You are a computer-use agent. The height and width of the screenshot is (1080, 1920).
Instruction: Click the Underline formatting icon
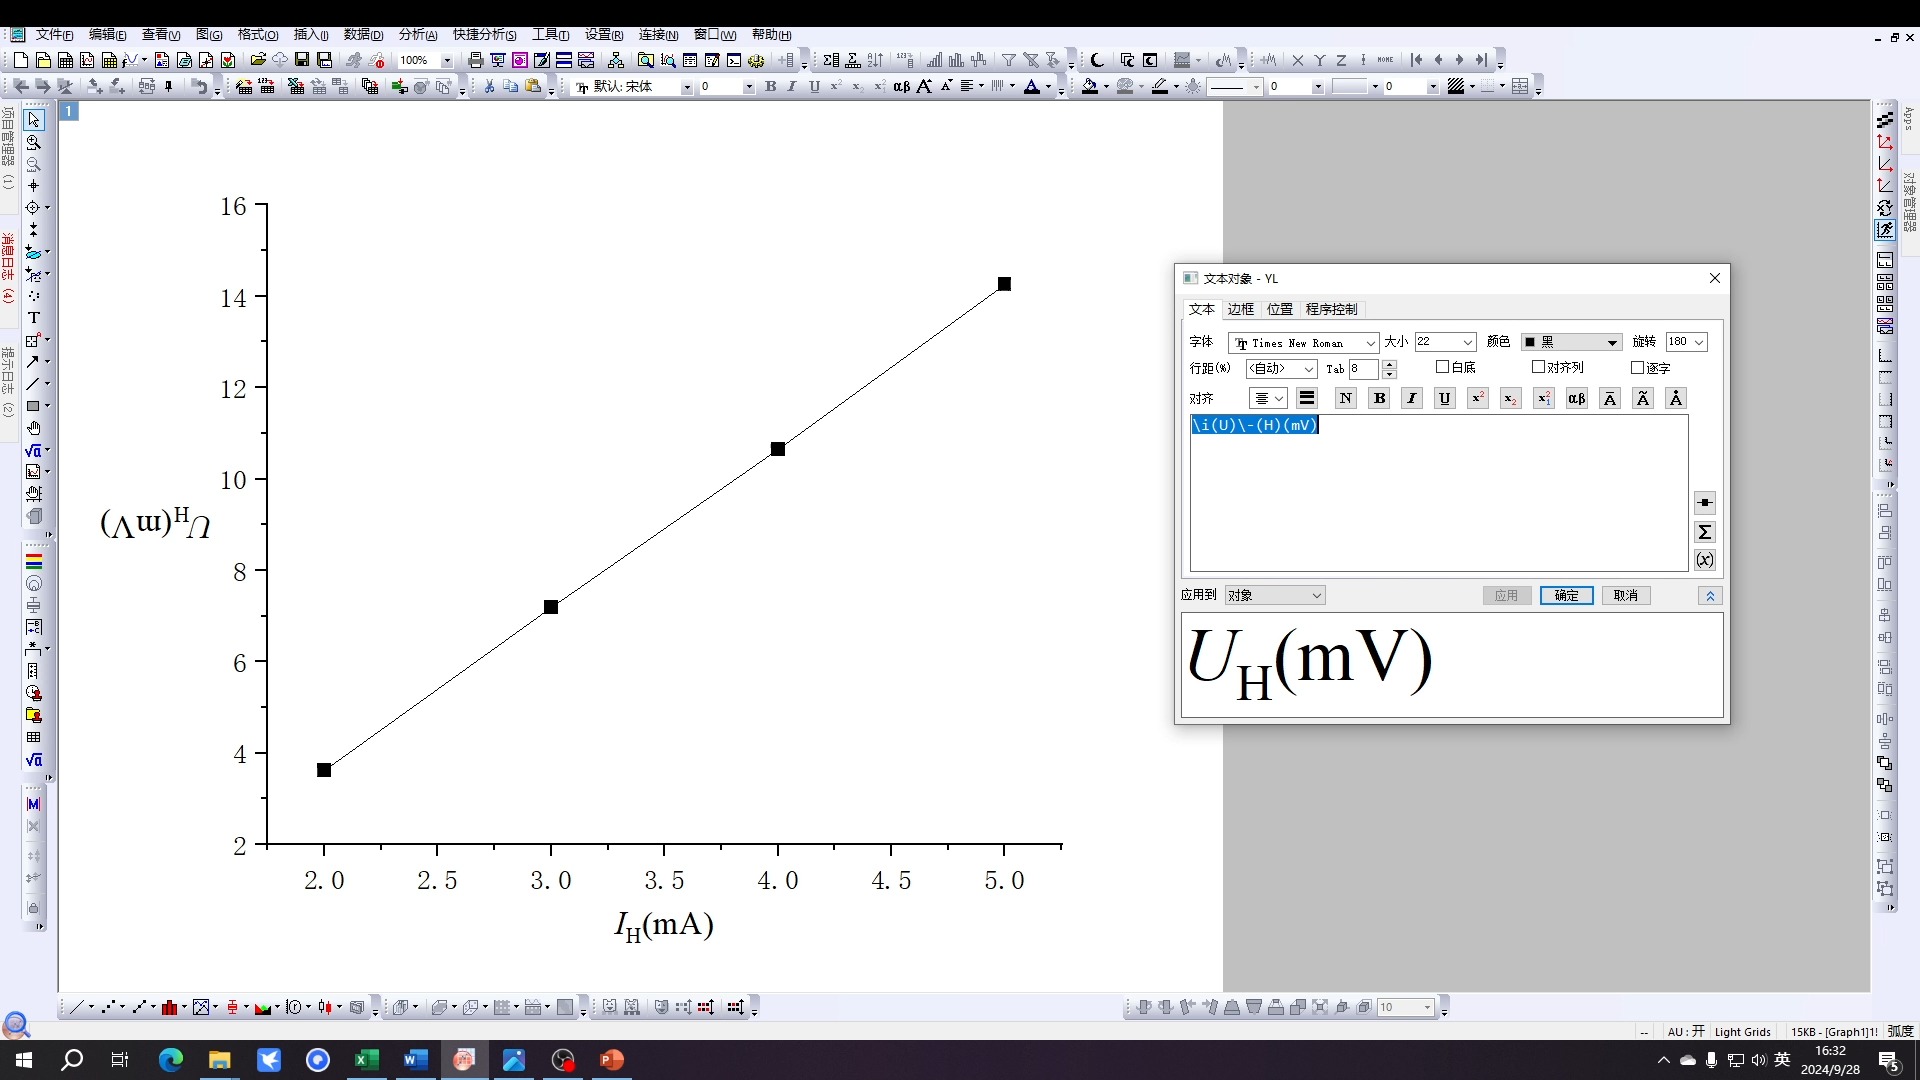click(x=1444, y=398)
